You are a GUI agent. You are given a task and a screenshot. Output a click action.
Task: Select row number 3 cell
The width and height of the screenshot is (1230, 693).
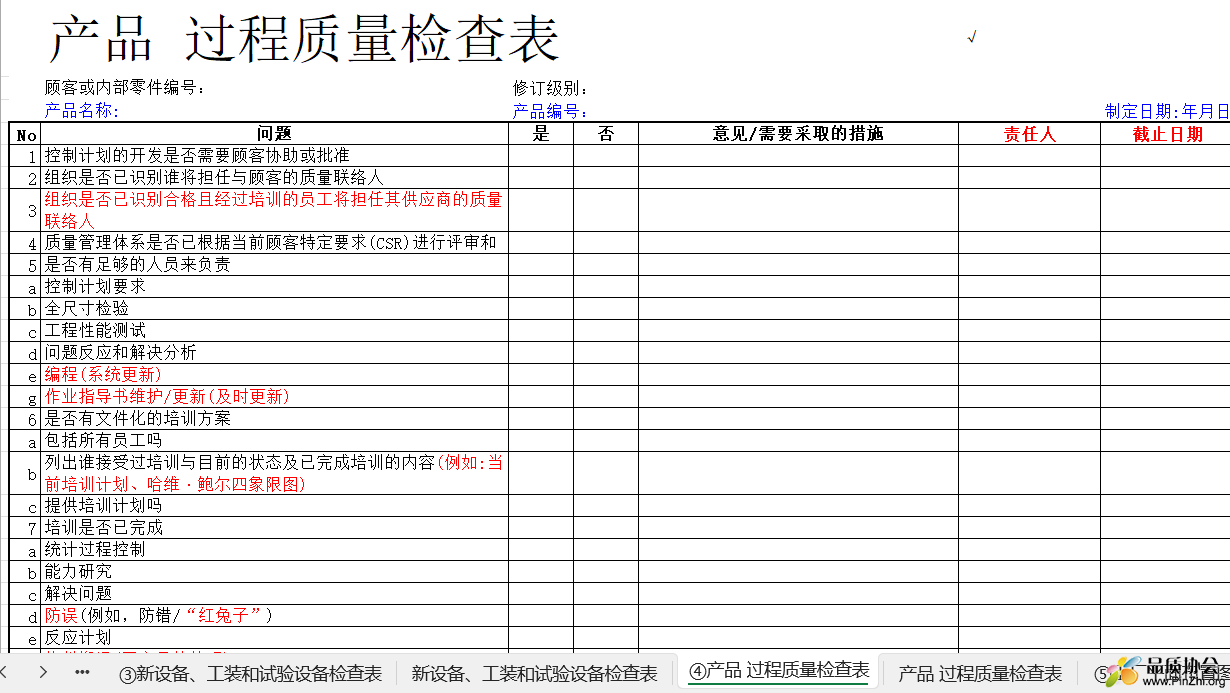point(26,210)
